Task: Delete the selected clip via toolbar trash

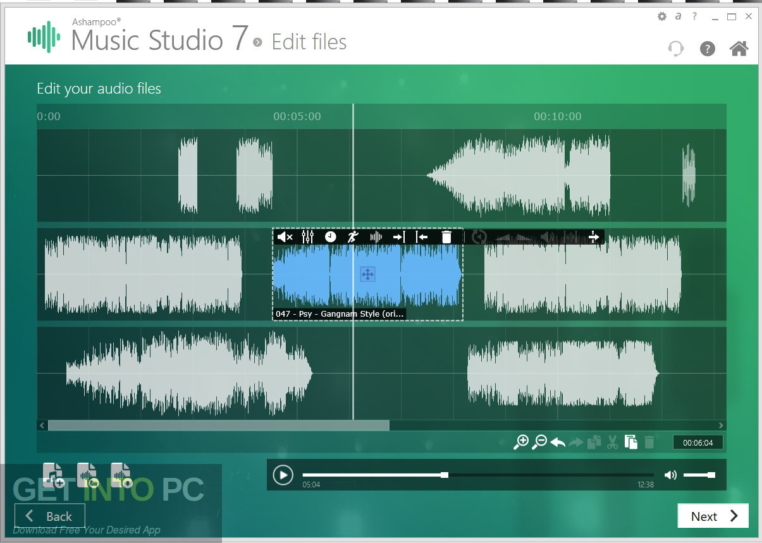Action: pyautogui.click(x=446, y=237)
